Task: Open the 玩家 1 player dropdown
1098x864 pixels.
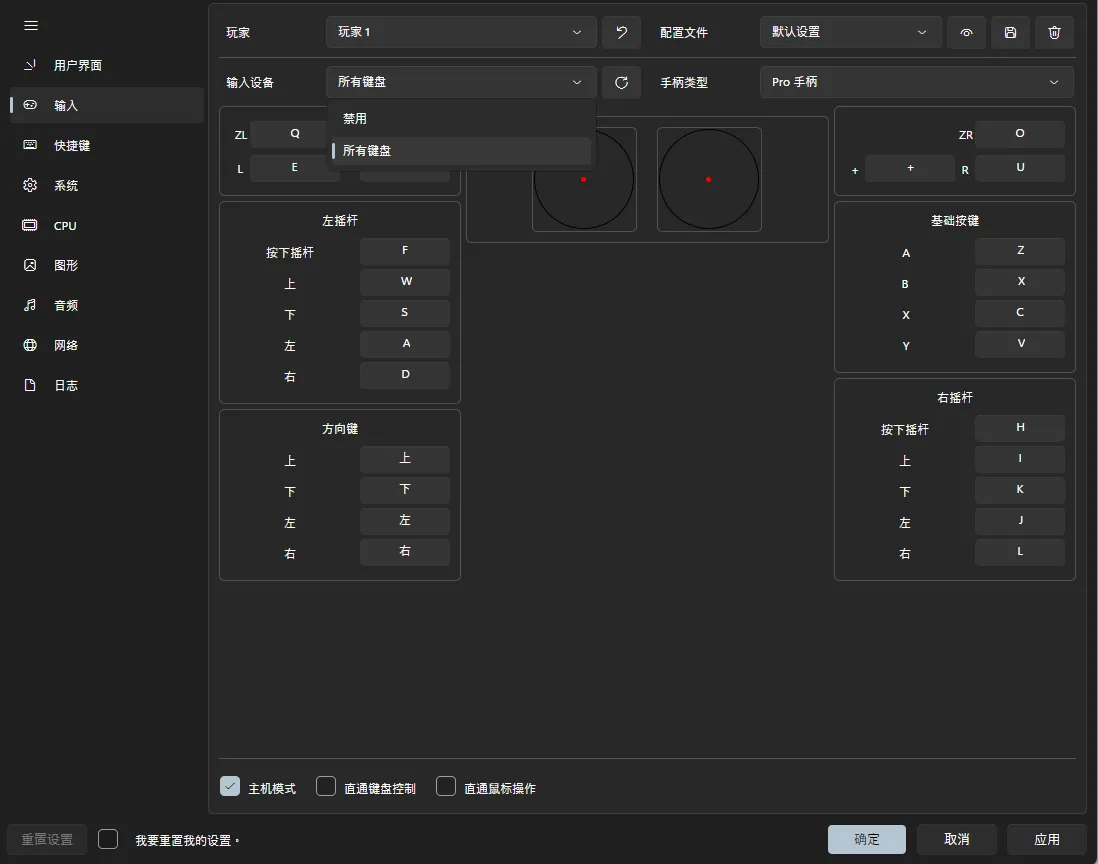Action: [x=460, y=32]
